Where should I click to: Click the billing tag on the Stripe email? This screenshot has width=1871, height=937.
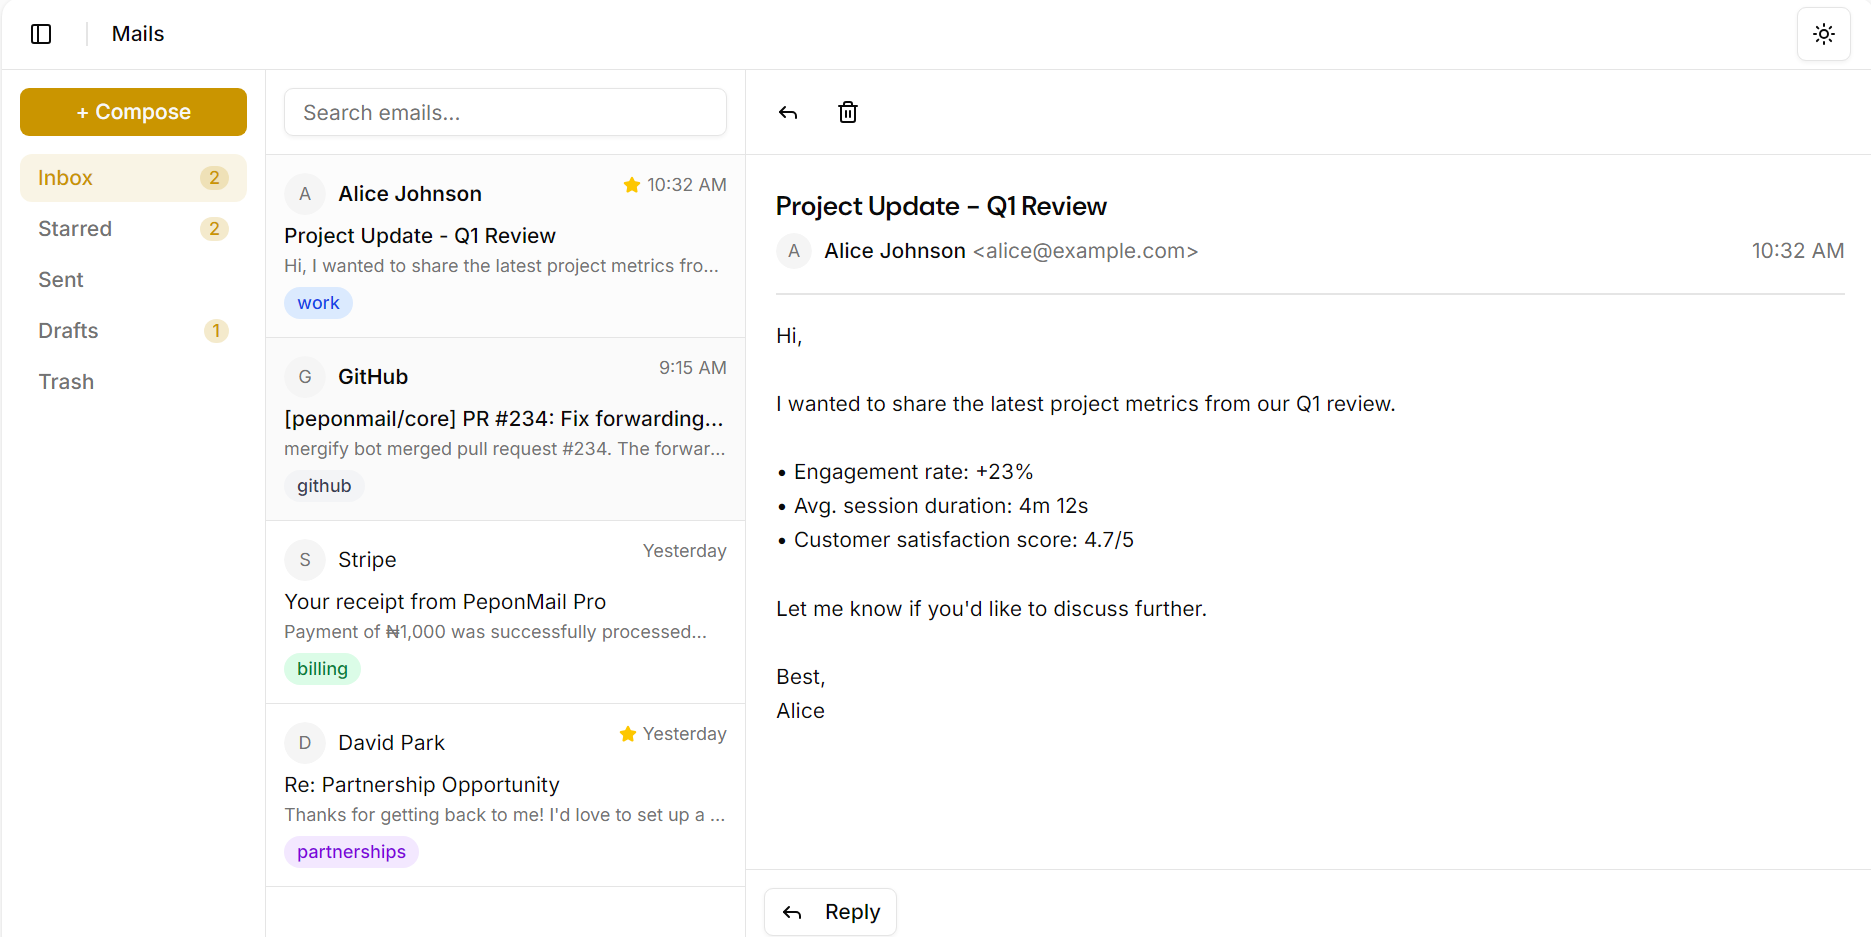point(322,668)
